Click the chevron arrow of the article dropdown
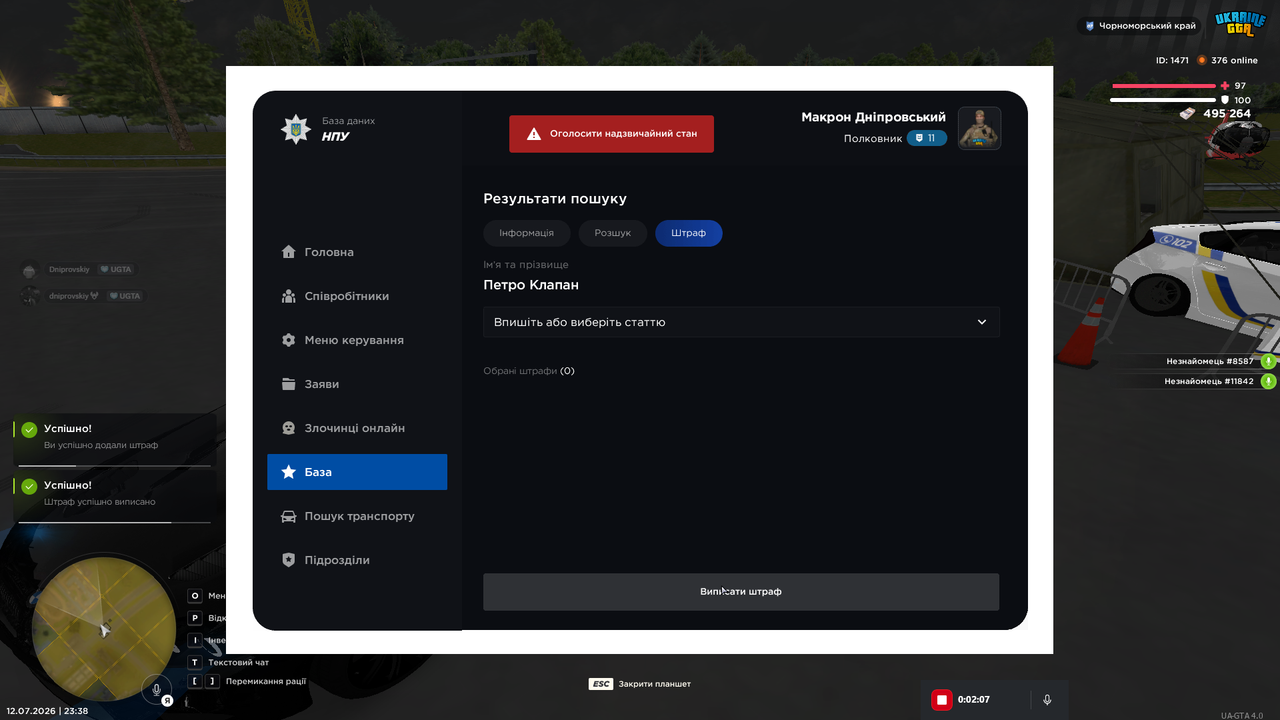 (982, 322)
